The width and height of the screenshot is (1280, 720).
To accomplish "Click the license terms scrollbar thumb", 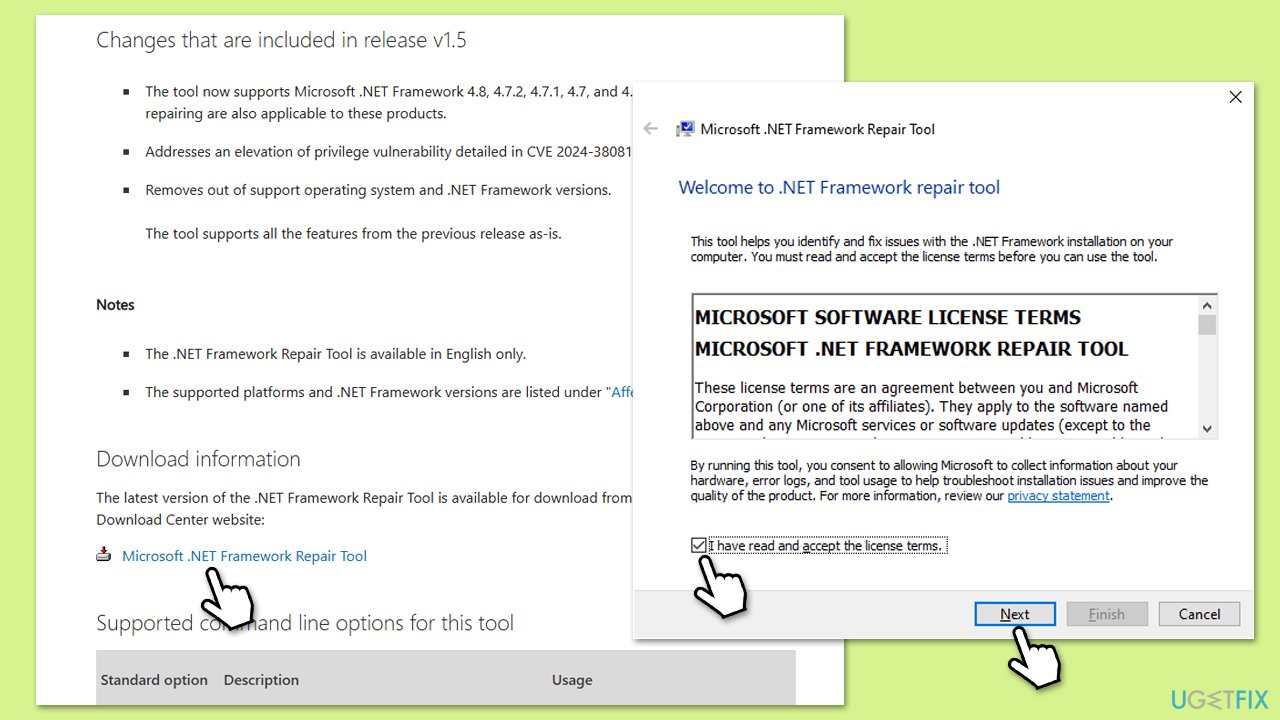I will tap(1207, 325).
